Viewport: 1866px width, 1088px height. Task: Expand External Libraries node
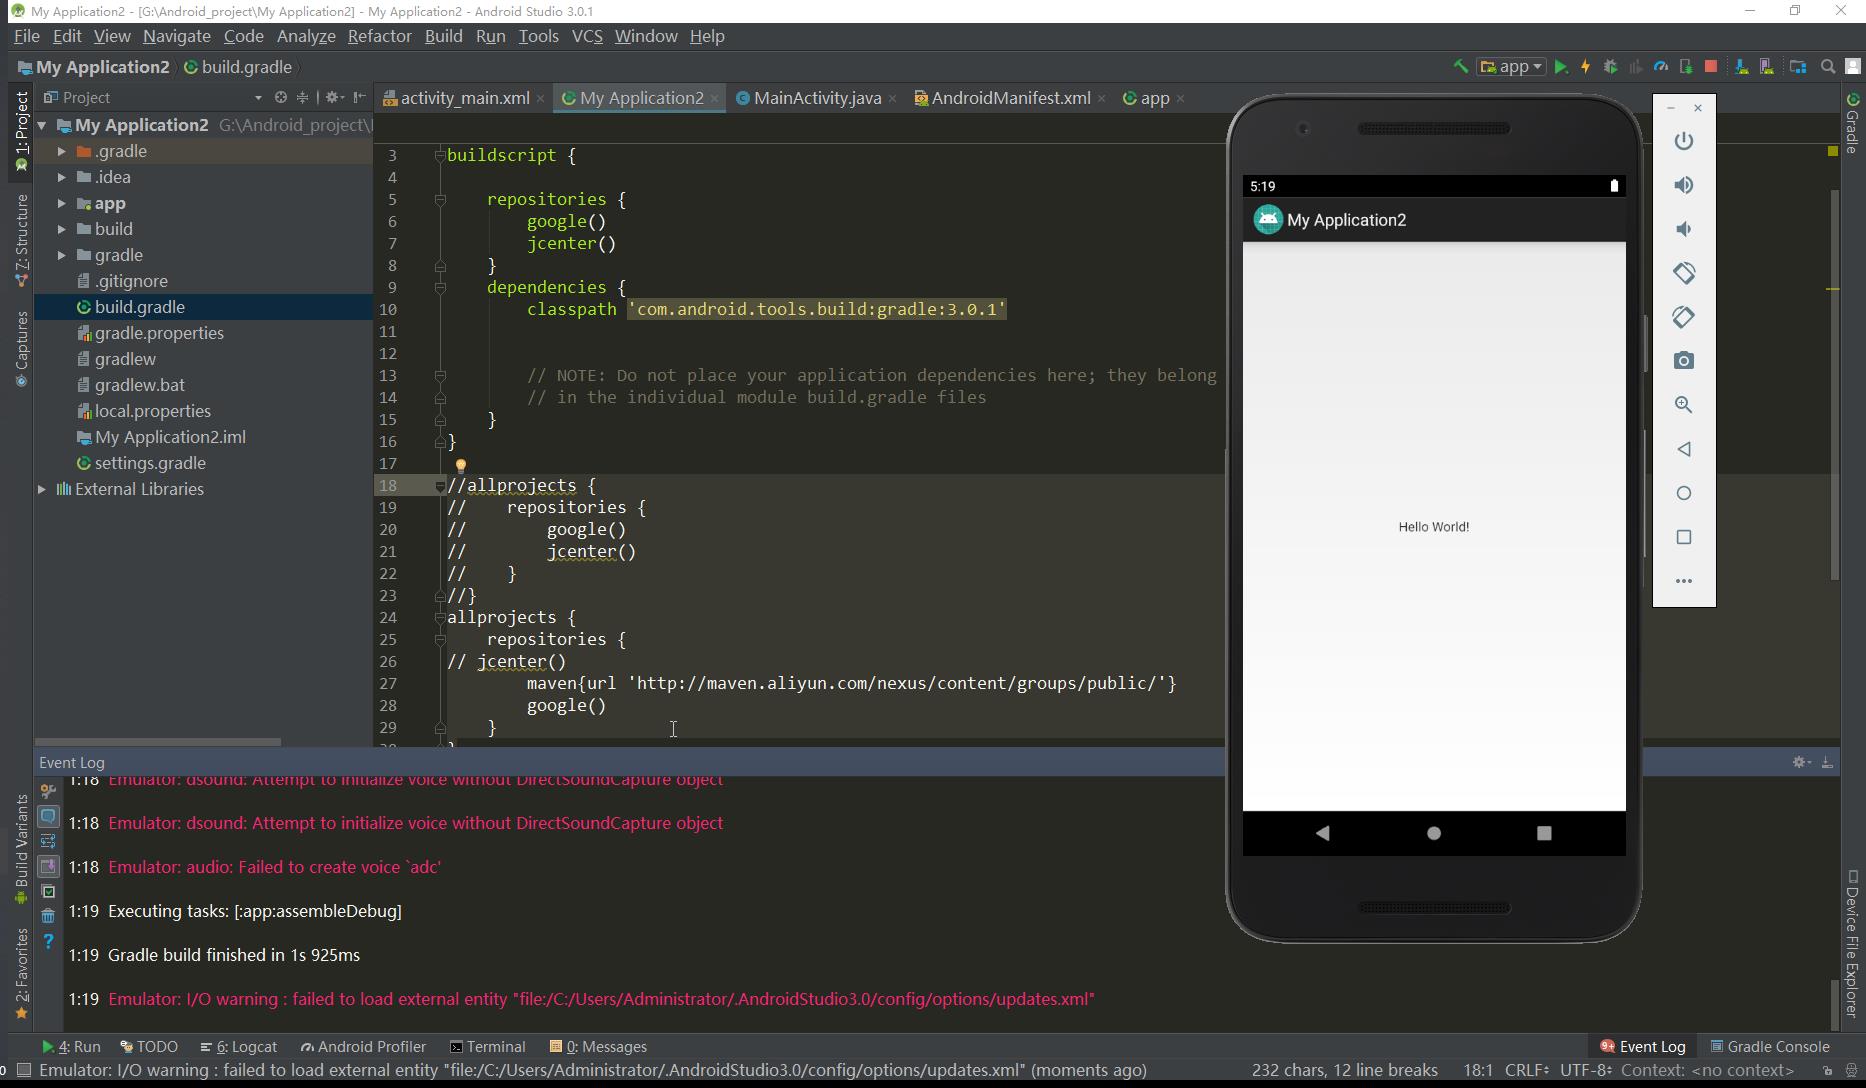(42, 489)
